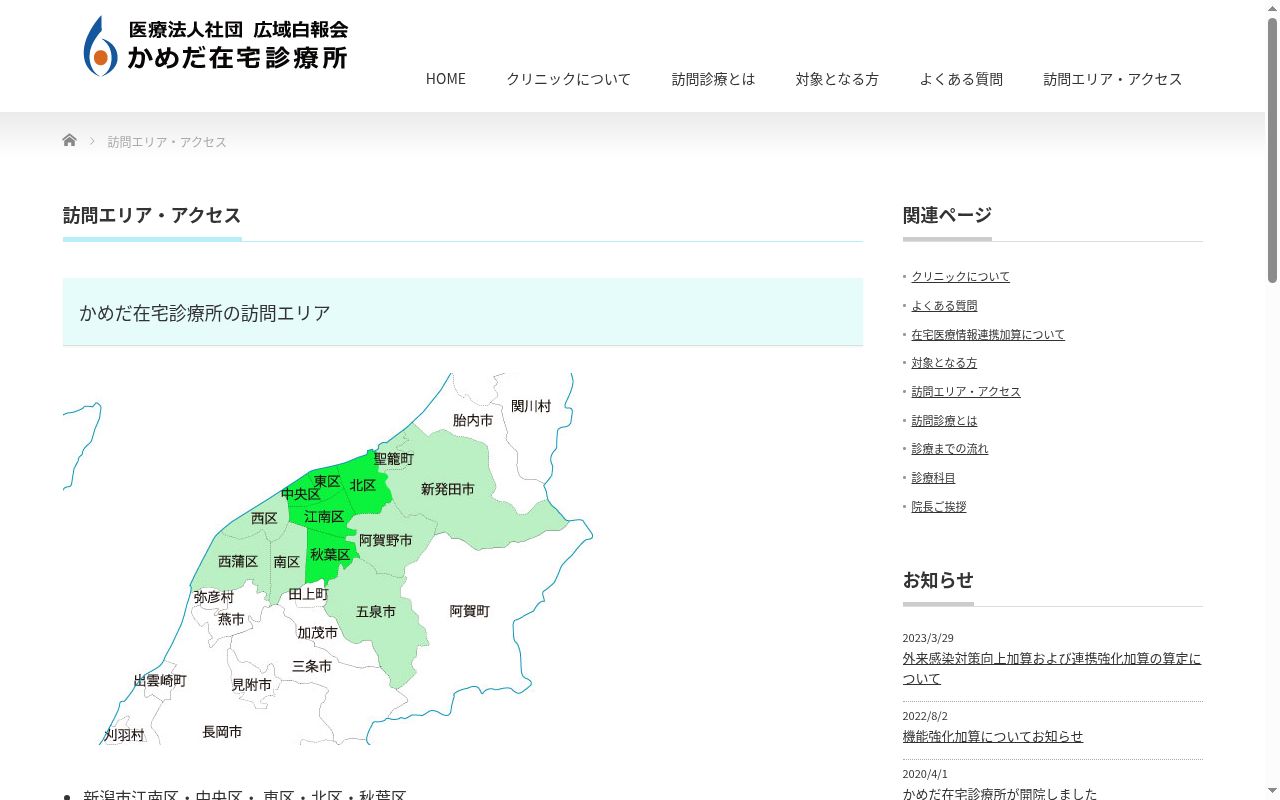Screen dimensions: 1280x800
Task: Click 西蒲区 label on the map
Action: coord(238,562)
